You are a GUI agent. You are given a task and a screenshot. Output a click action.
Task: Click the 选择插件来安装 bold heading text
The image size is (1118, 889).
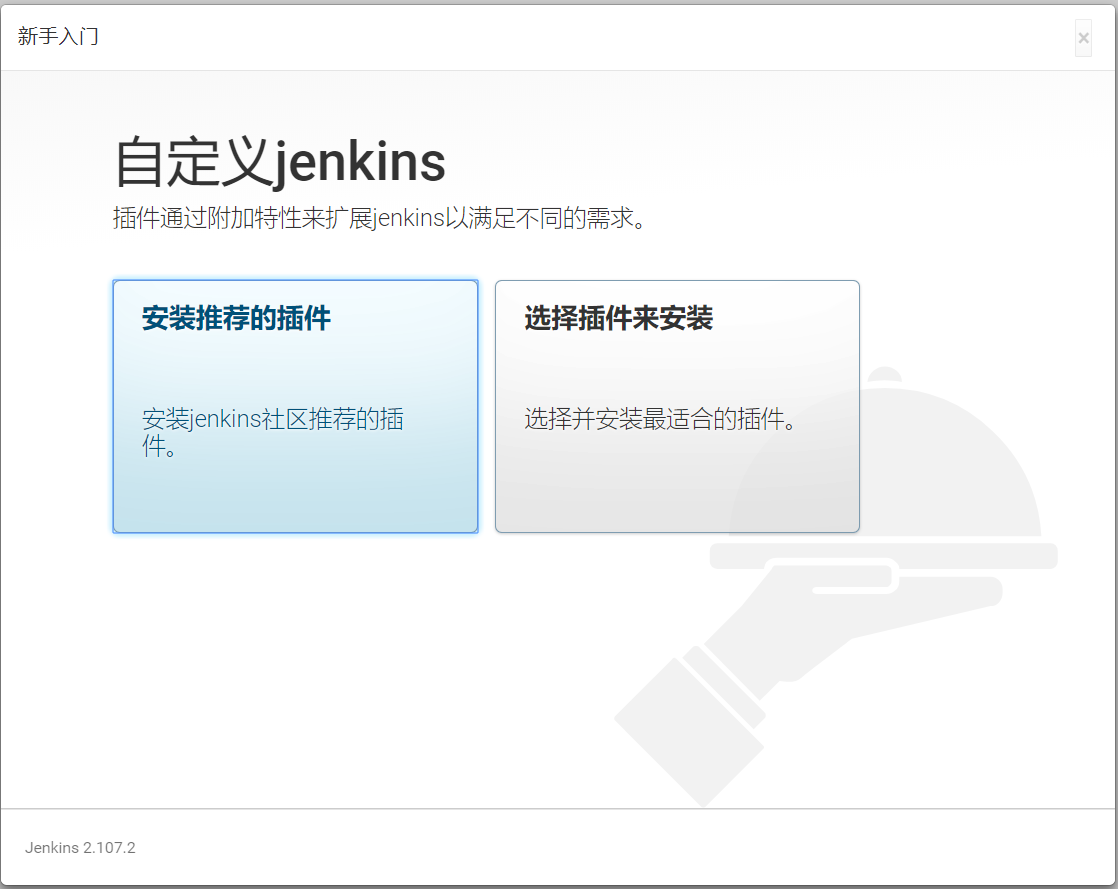click(x=618, y=319)
